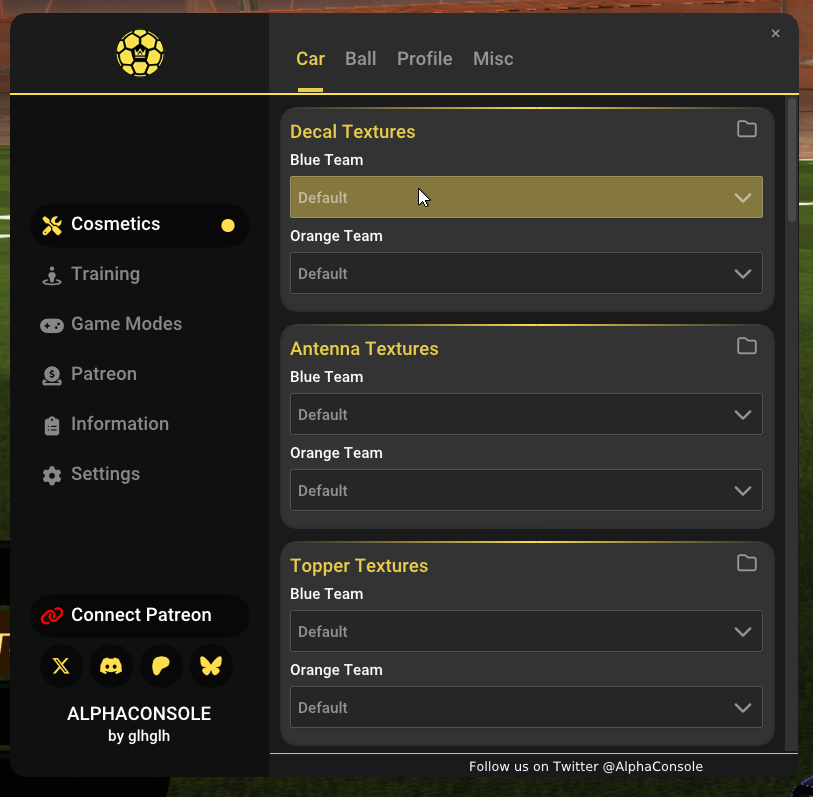
Task: Open the Decal Textures folder icon
Action: click(746, 129)
